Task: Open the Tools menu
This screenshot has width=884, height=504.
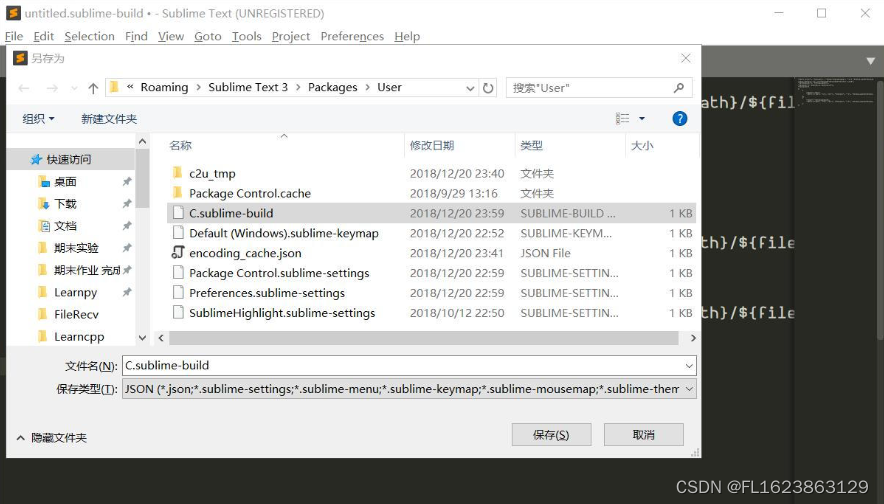Action: point(246,36)
